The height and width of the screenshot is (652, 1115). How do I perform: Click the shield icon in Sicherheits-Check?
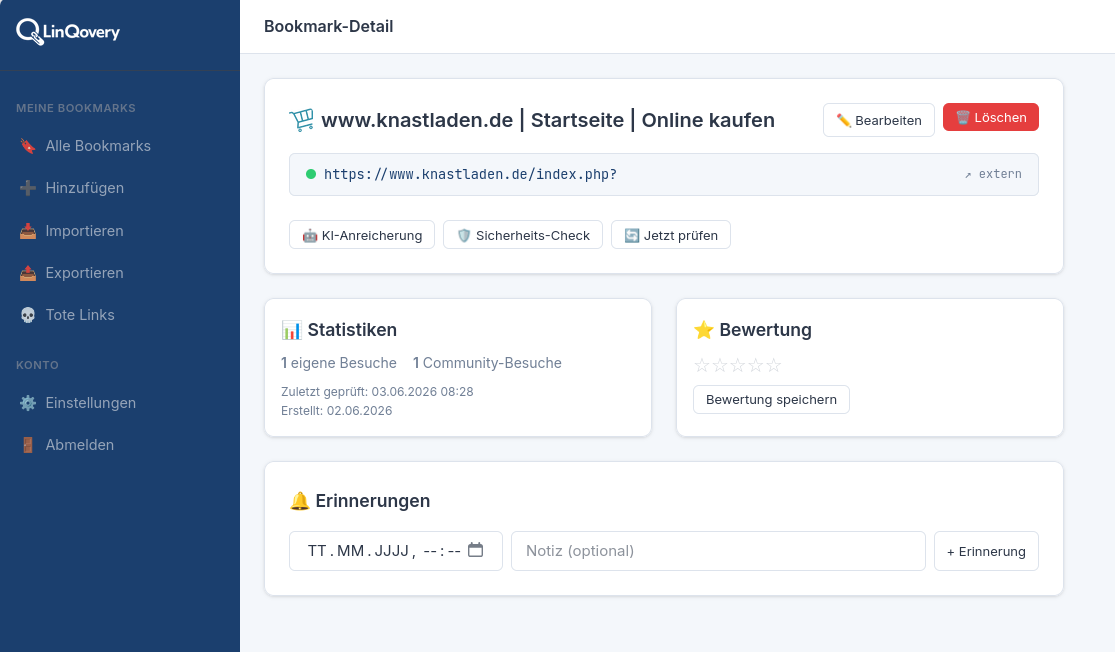pyautogui.click(x=464, y=235)
